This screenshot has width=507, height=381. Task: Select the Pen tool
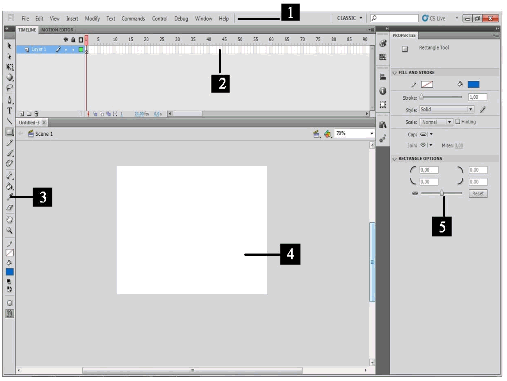[x=10, y=100]
